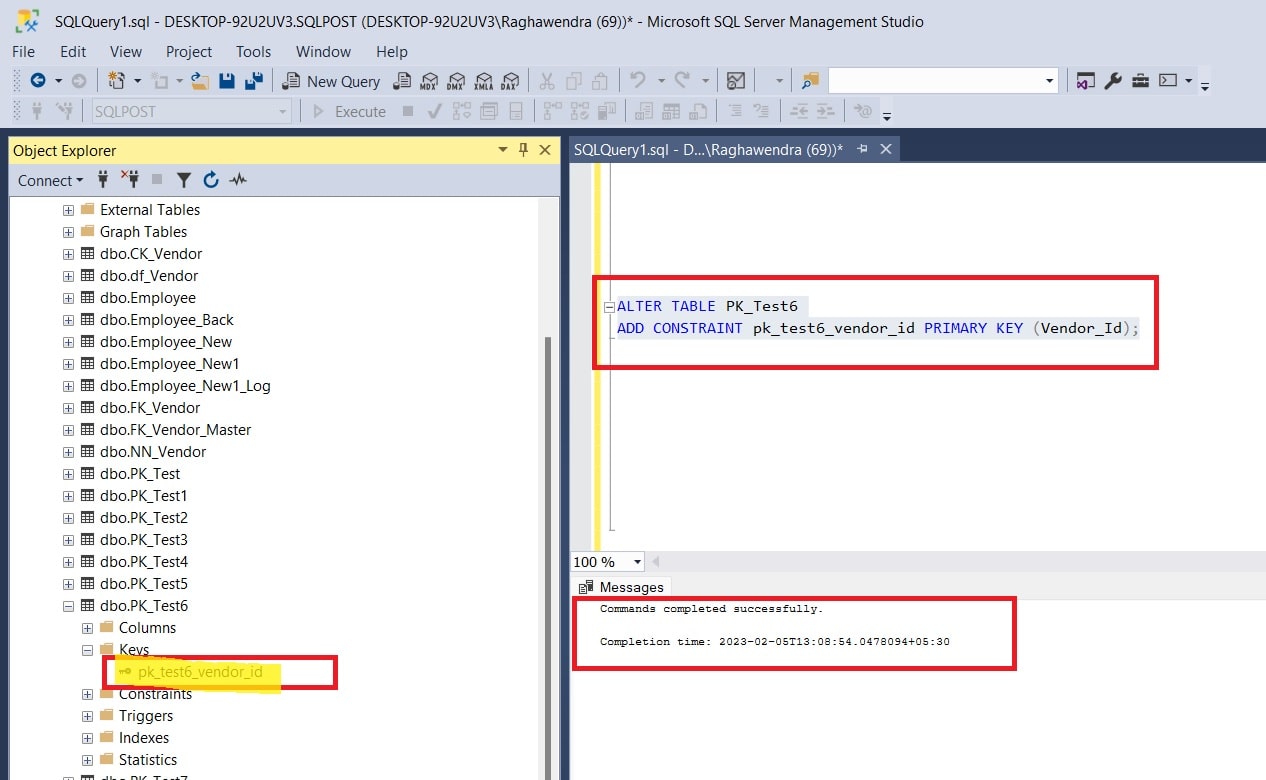Expand the Triggers folder

[x=87, y=716]
